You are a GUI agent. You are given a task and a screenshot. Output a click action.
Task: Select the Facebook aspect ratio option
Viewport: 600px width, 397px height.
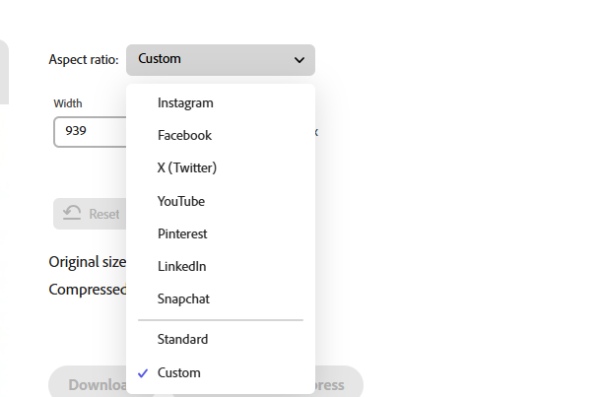click(x=220, y=135)
